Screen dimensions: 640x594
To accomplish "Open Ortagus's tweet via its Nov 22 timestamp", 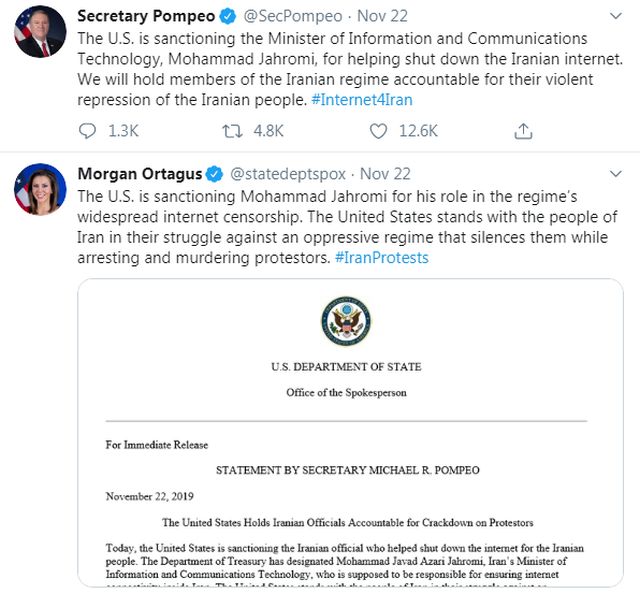I will [x=385, y=174].
